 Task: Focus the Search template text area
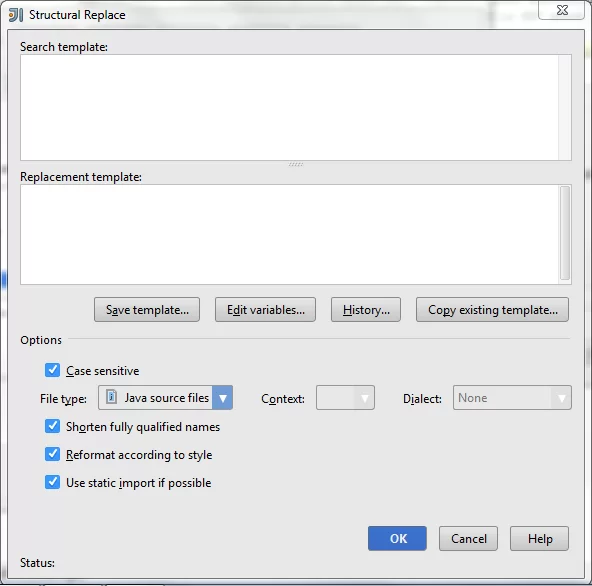pos(289,108)
